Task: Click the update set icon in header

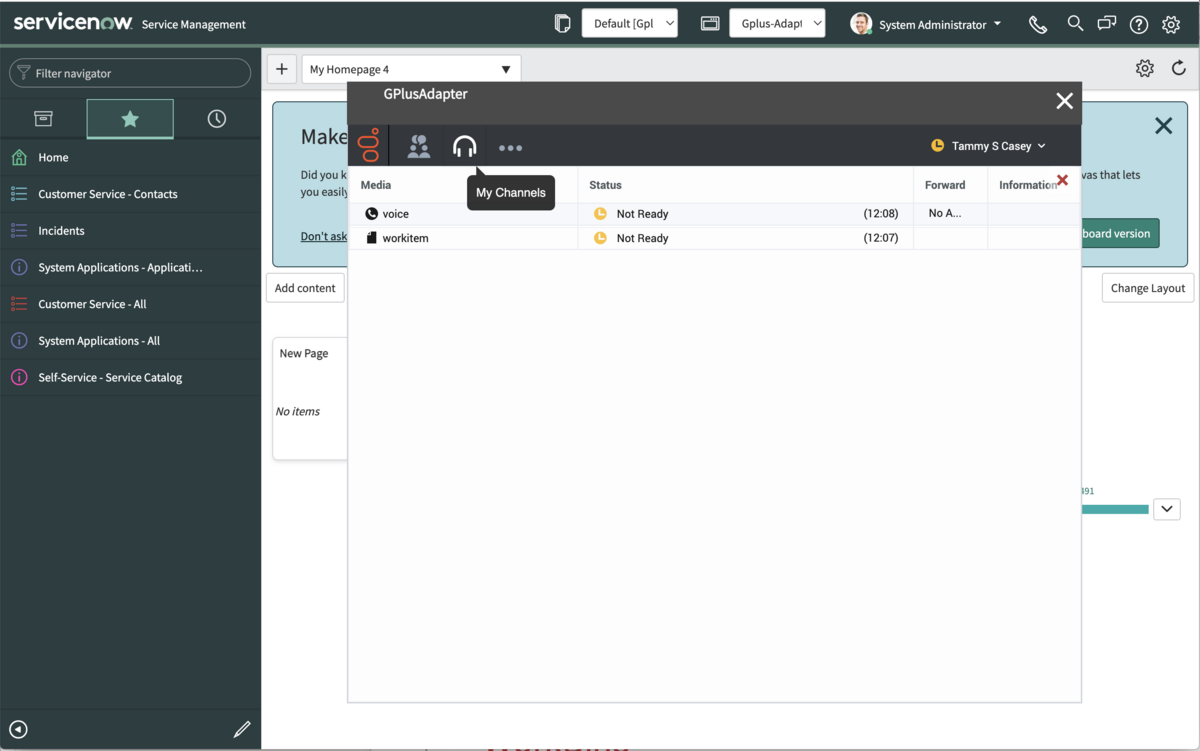Action: (x=563, y=23)
